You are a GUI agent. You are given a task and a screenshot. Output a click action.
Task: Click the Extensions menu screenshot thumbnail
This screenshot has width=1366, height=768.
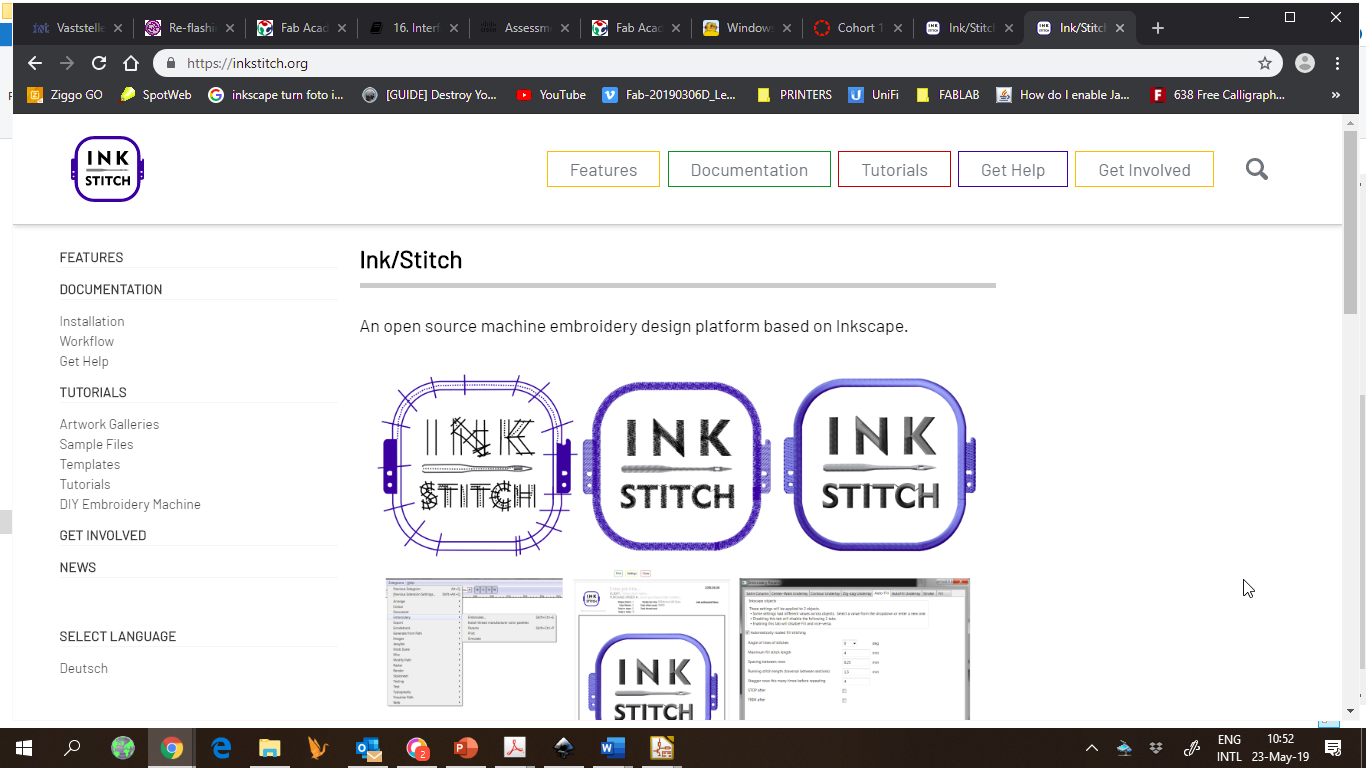474,642
